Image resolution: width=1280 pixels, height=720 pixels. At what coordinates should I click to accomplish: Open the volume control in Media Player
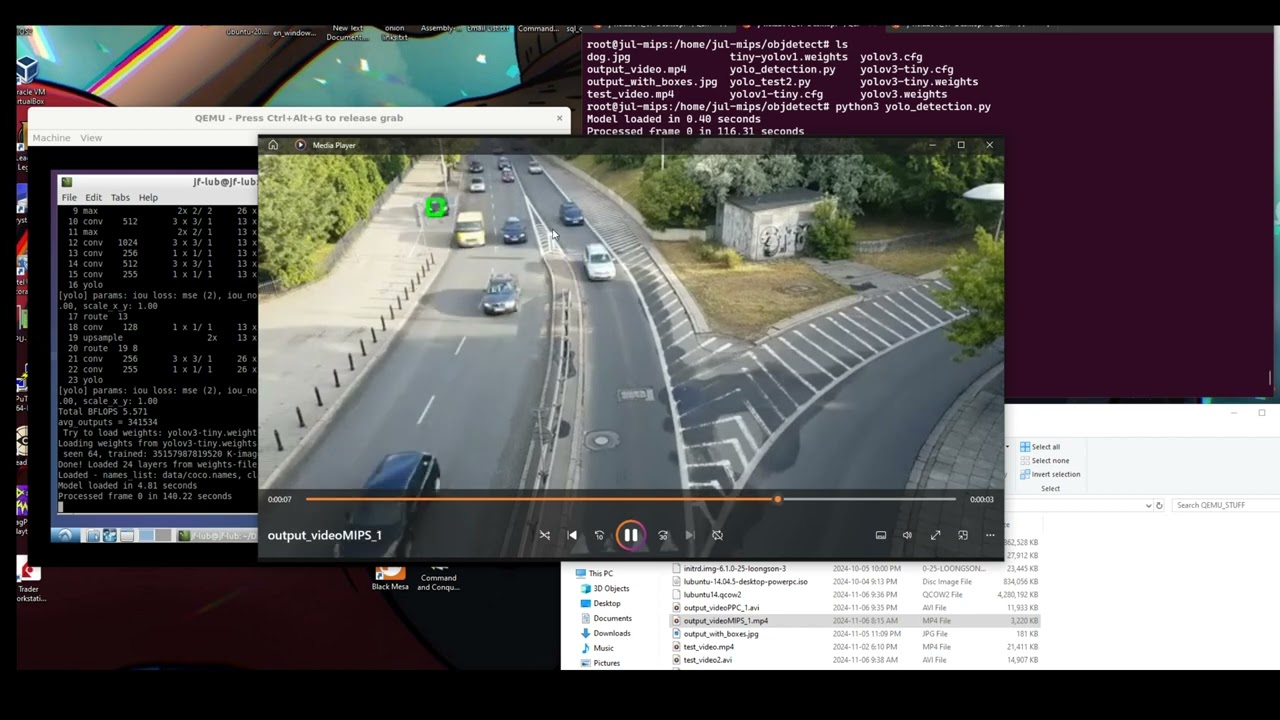[907, 535]
